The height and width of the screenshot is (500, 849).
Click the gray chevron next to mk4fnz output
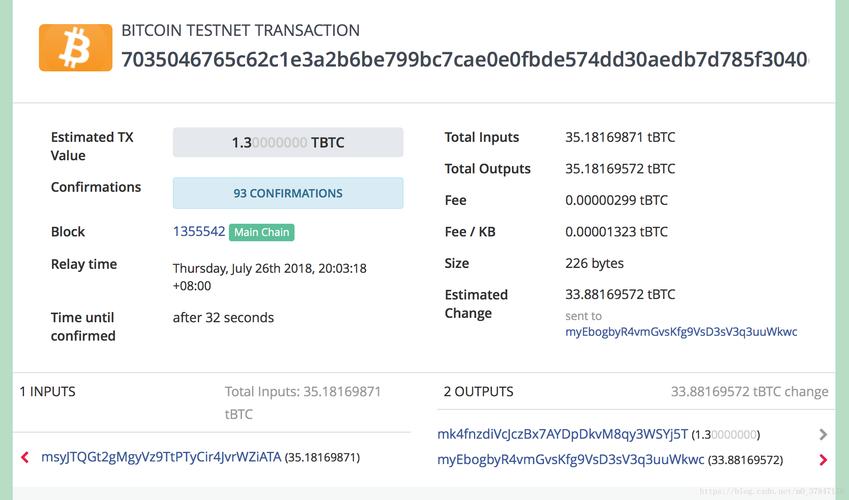pyautogui.click(x=823, y=435)
